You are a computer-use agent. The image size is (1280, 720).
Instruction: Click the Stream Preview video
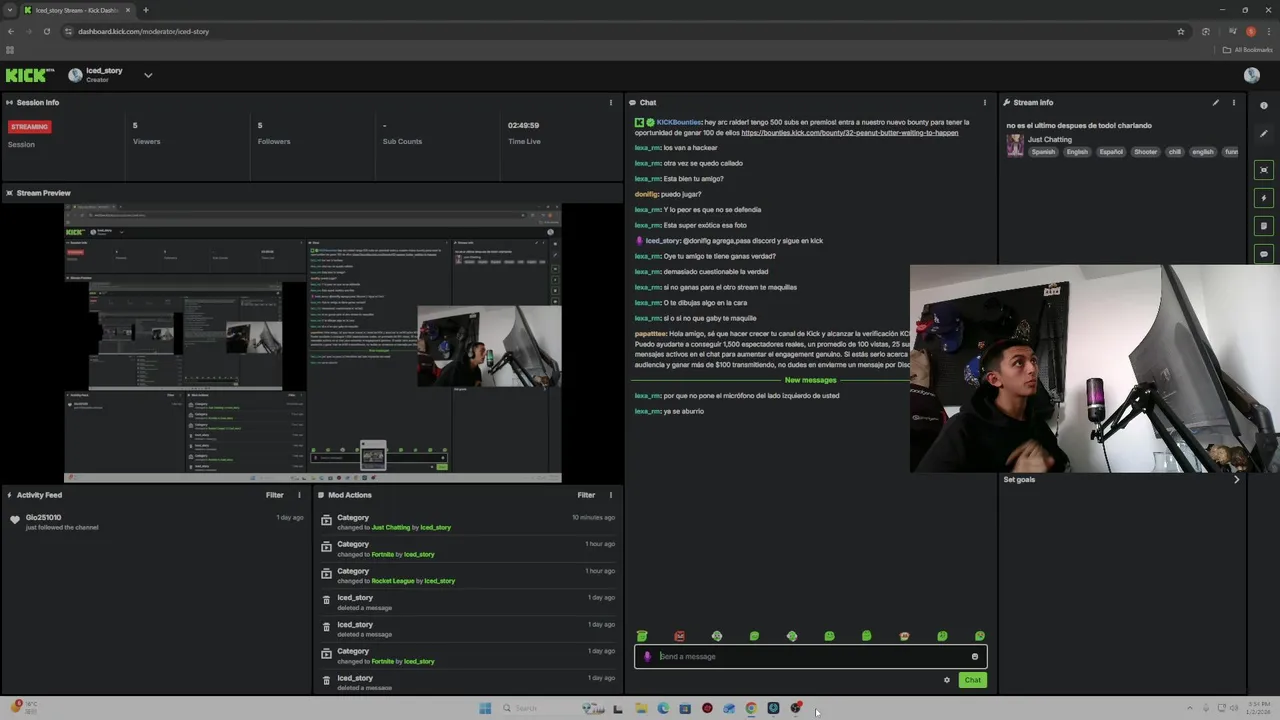pyautogui.click(x=312, y=343)
